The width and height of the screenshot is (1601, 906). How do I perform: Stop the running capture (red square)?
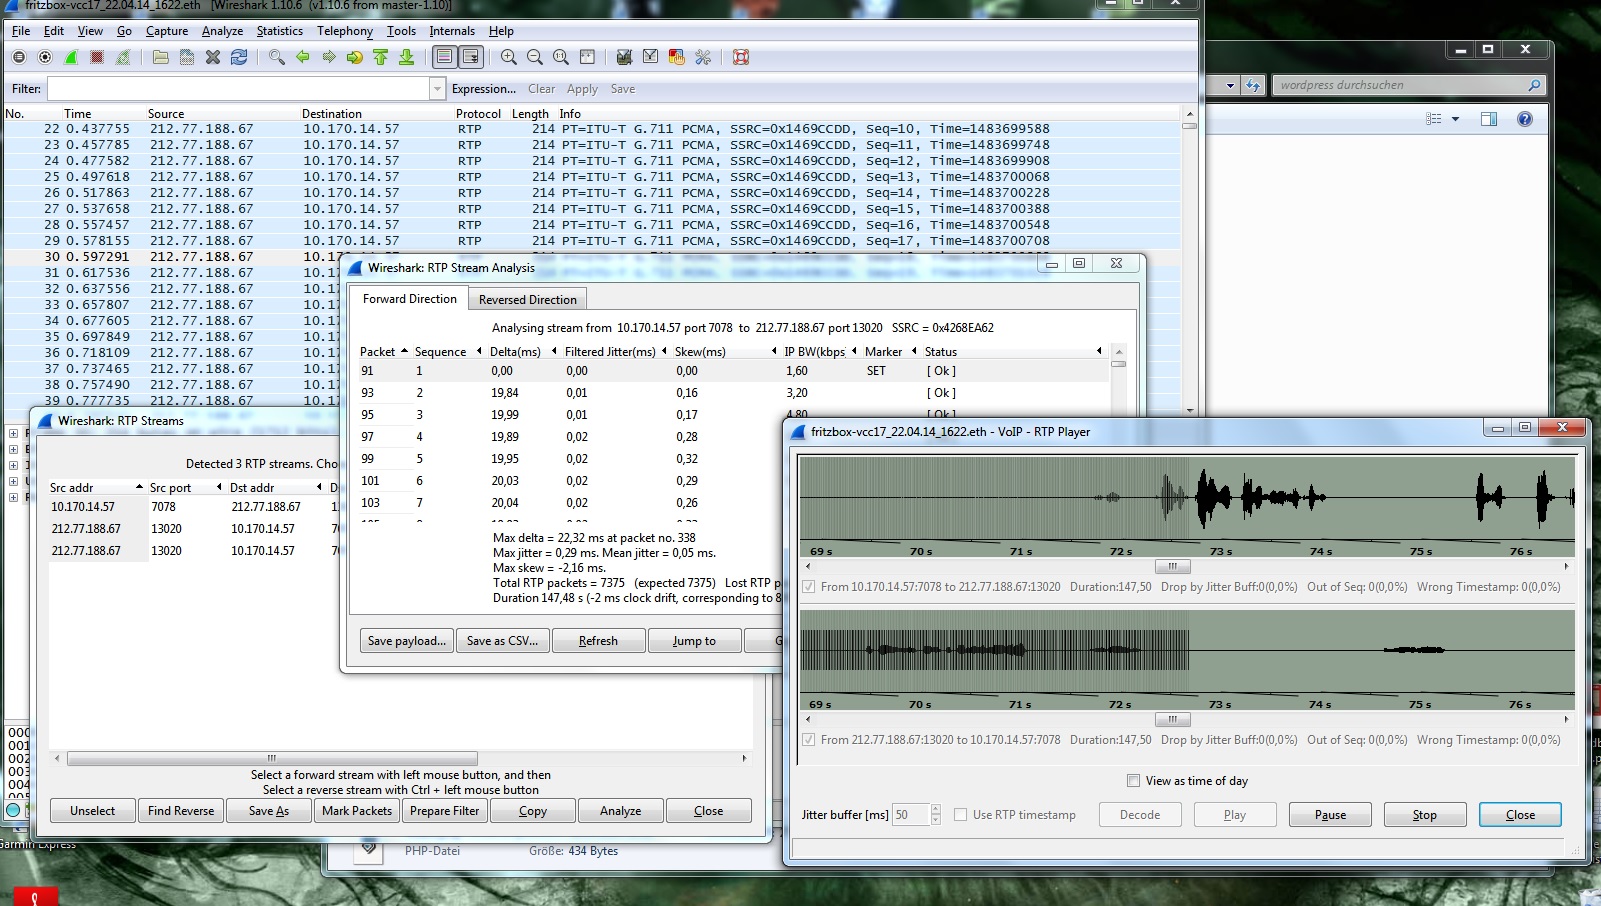click(97, 57)
